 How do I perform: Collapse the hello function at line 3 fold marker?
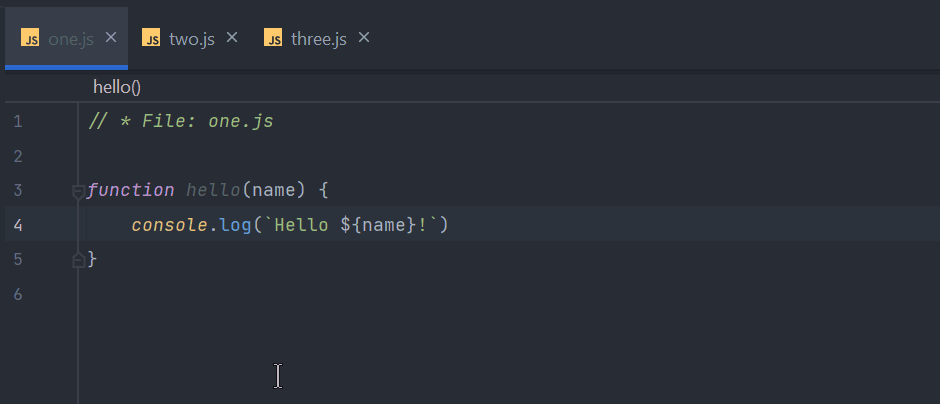(x=79, y=192)
